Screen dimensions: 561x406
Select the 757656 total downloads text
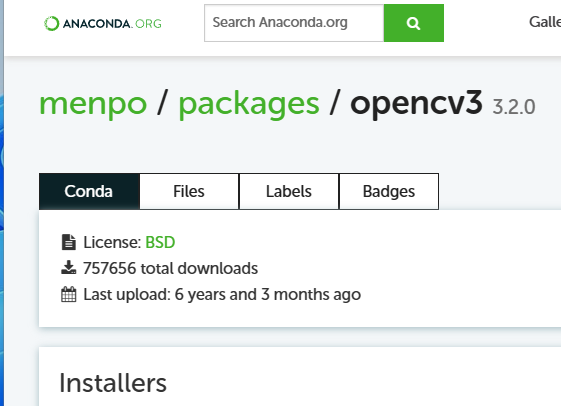(170, 268)
